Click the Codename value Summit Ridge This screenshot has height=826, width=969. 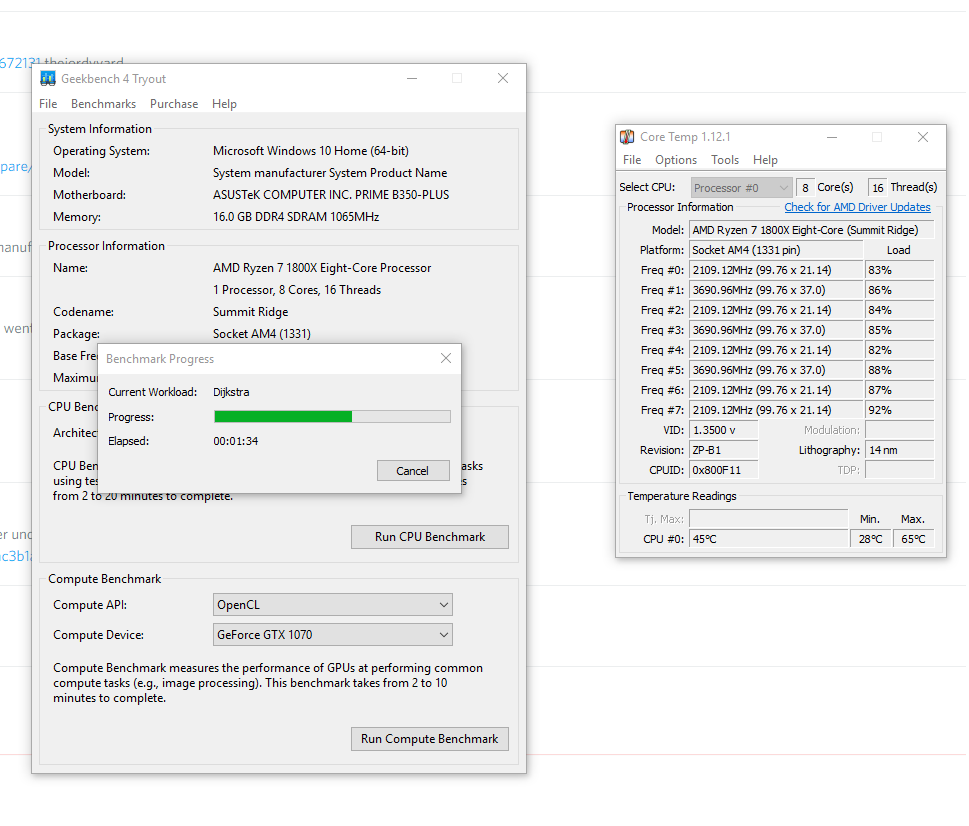[250, 312]
